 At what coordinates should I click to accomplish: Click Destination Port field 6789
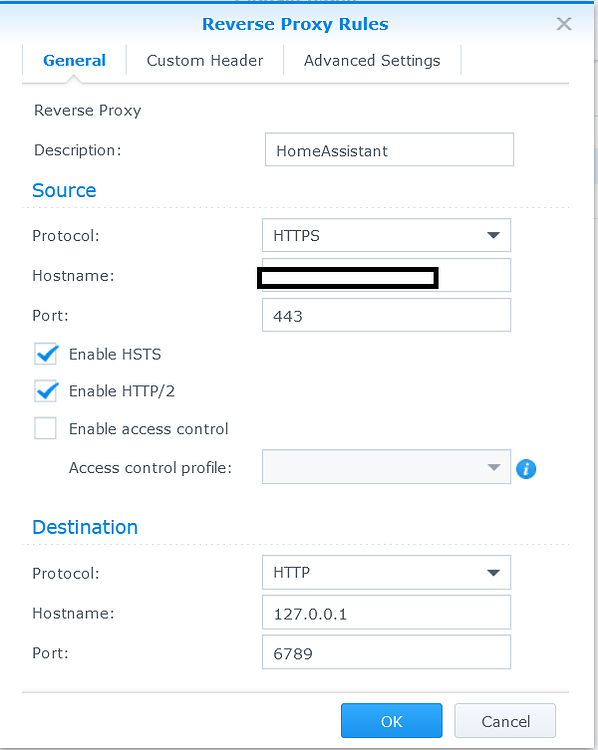coord(386,652)
